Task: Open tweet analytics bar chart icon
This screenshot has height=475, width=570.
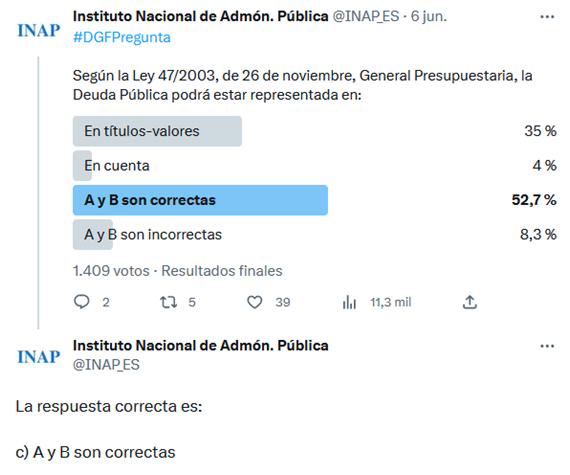Action: pyautogui.click(x=349, y=302)
